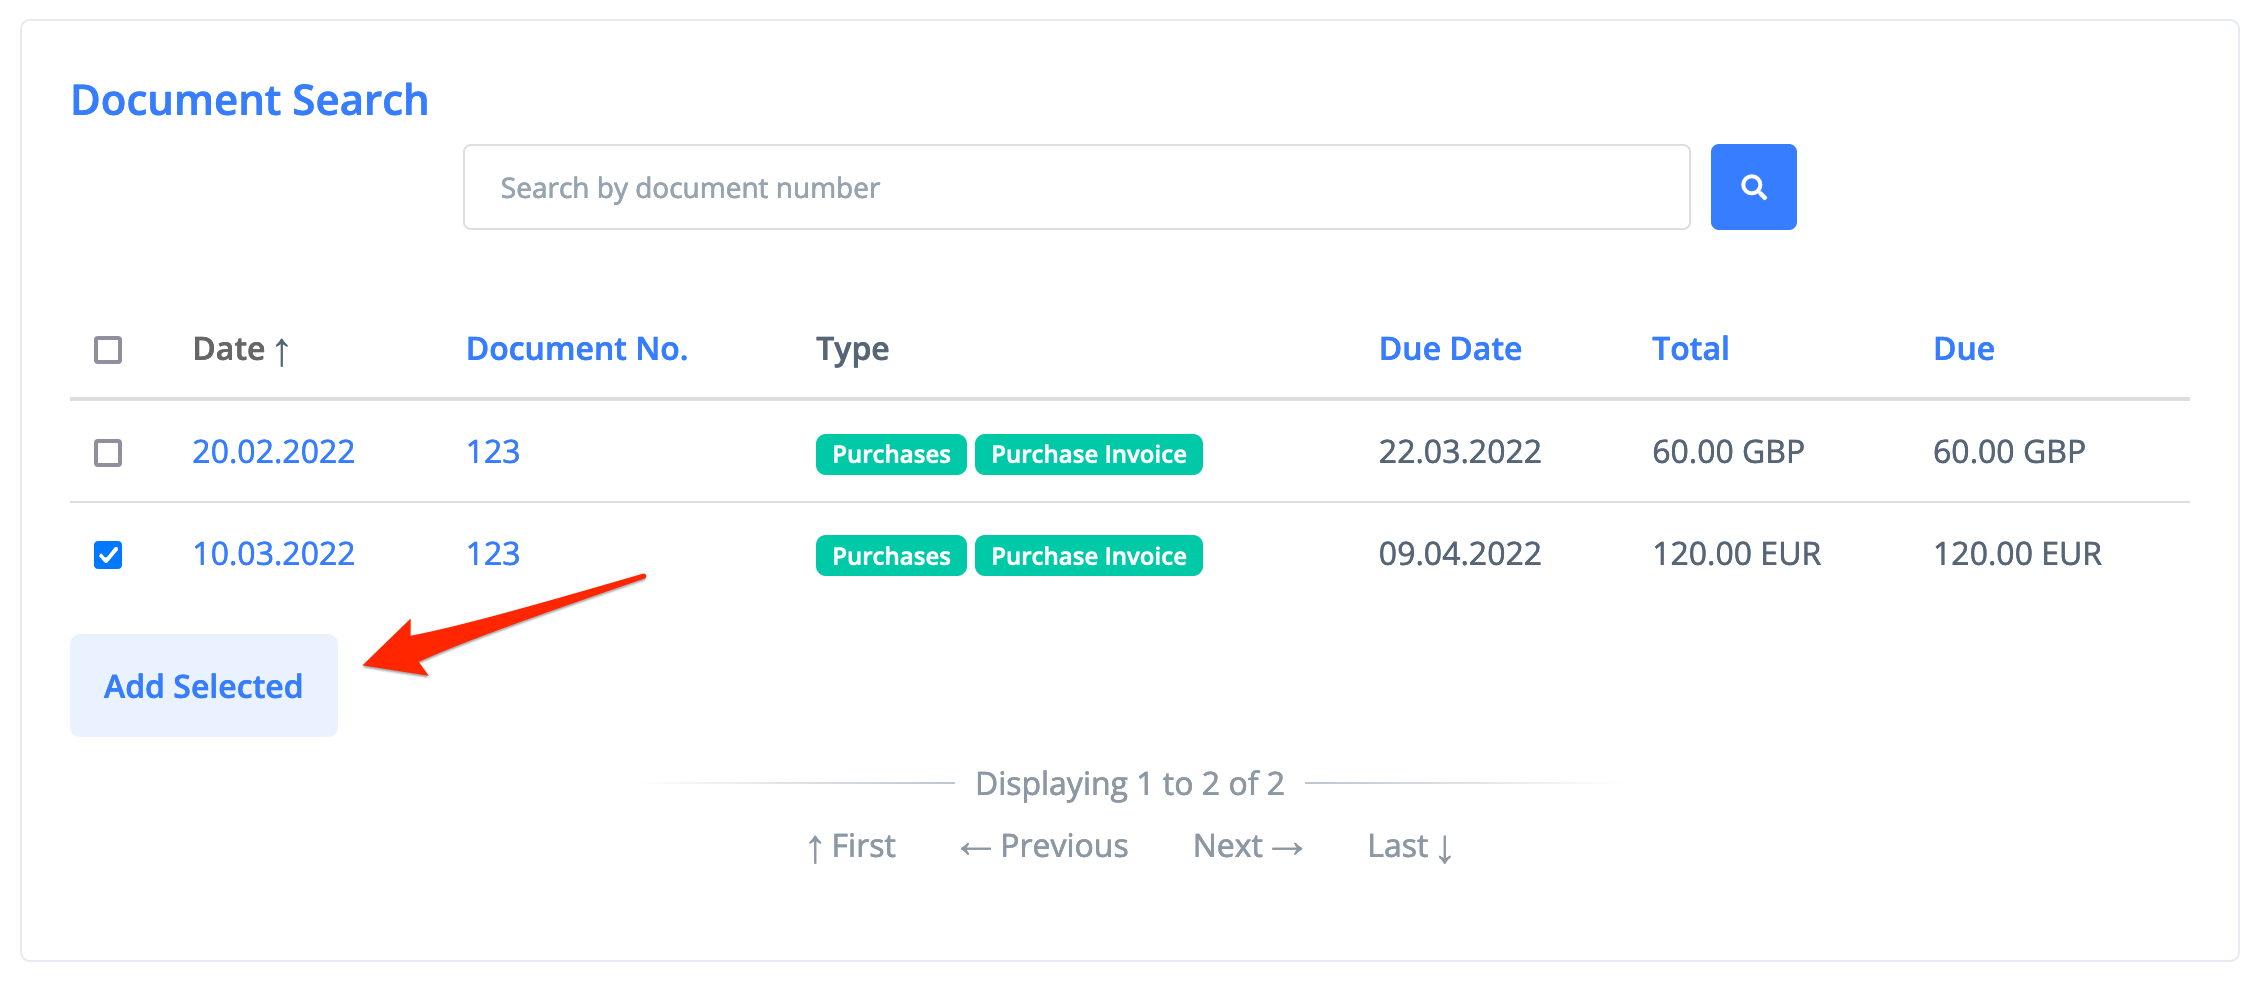
Task: Click the blue magnifier search button
Action: [x=1752, y=187]
